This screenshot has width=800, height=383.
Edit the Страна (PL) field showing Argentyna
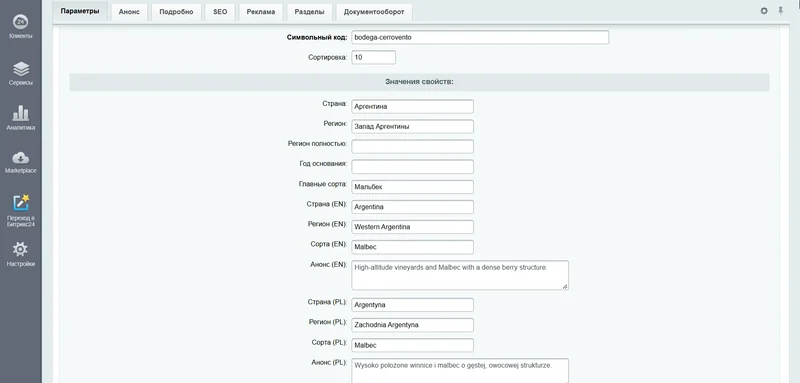pyautogui.click(x=412, y=305)
